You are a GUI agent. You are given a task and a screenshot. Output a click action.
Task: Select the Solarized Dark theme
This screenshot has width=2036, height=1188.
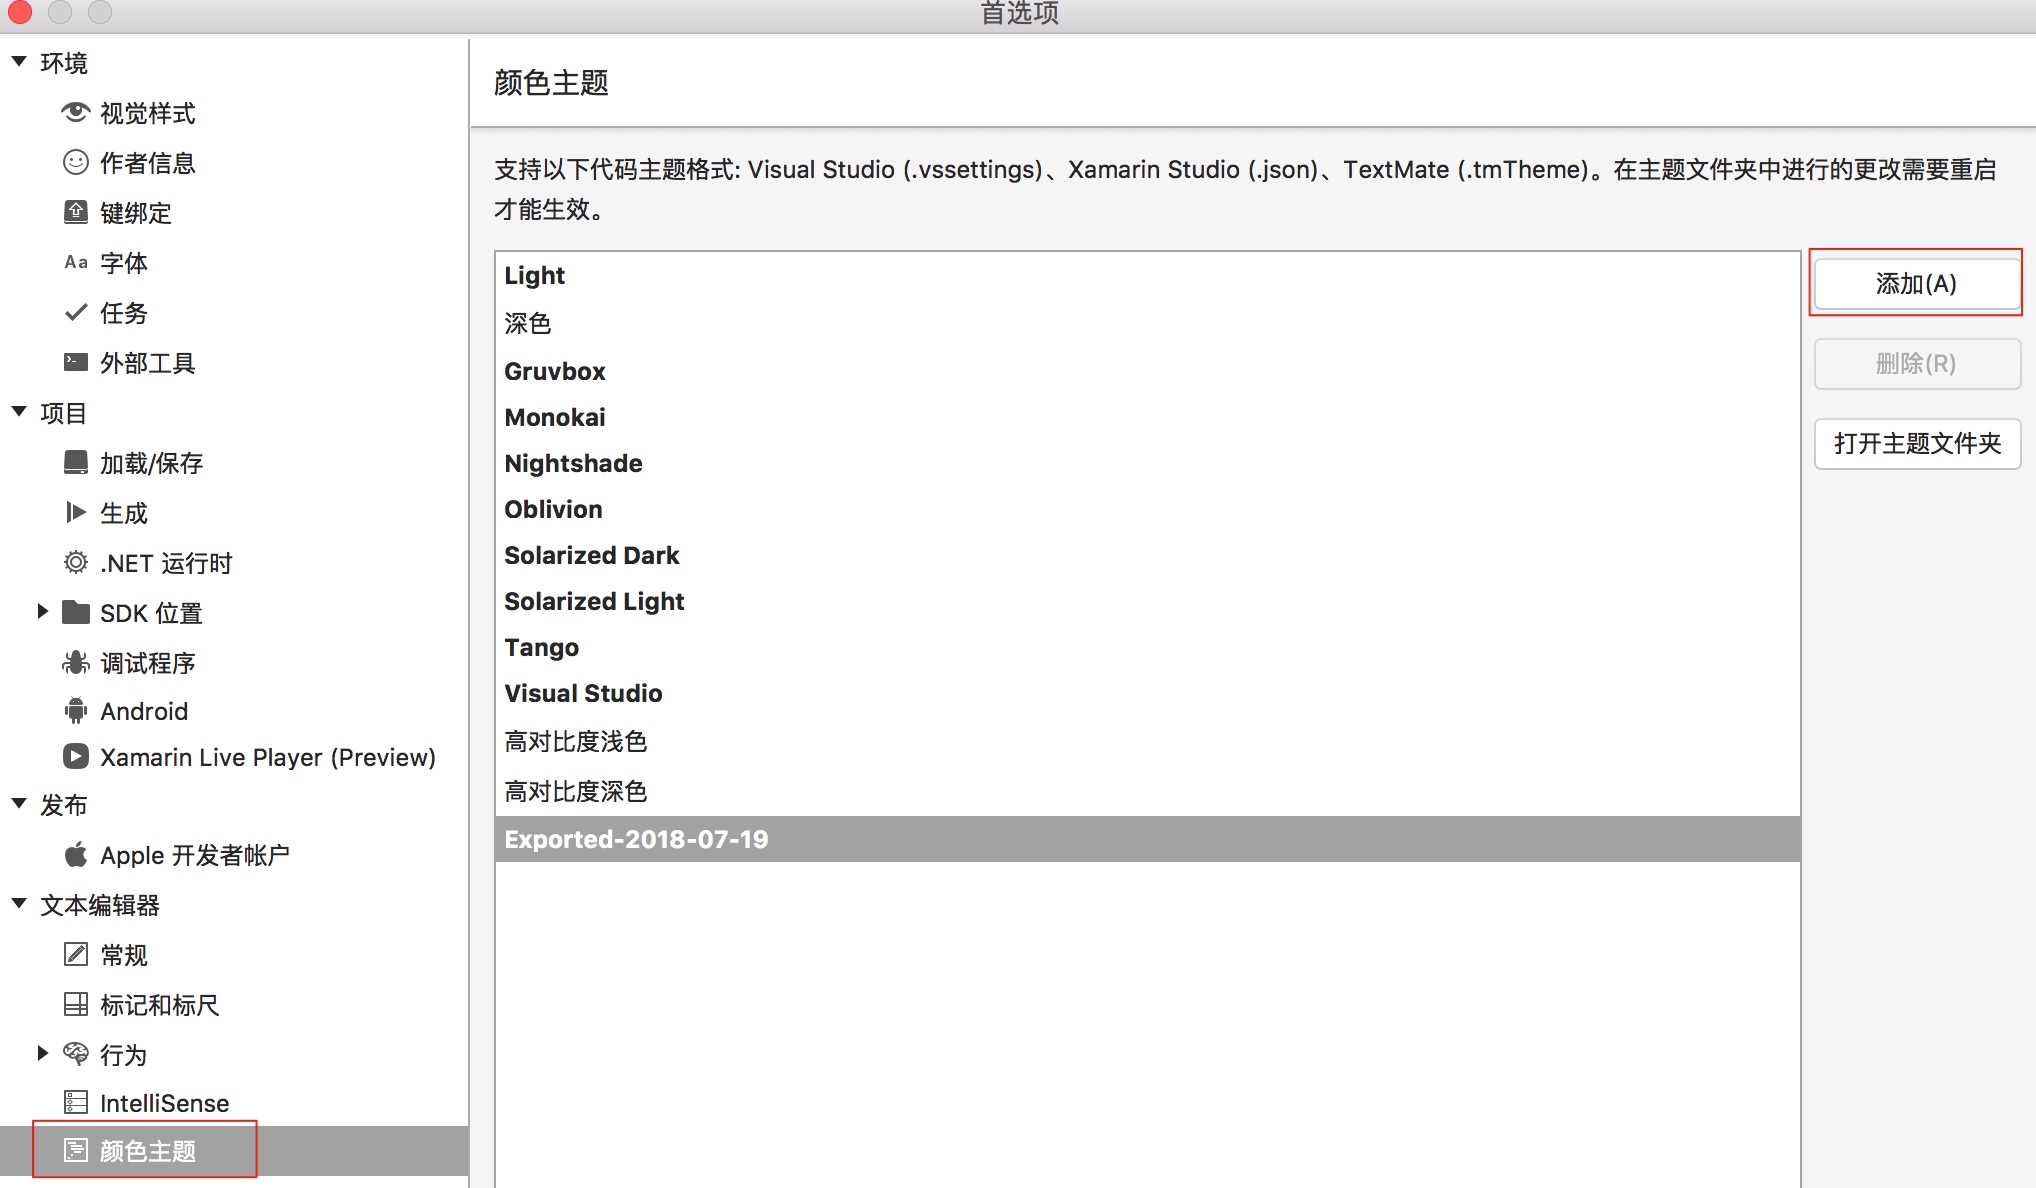pos(591,555)
